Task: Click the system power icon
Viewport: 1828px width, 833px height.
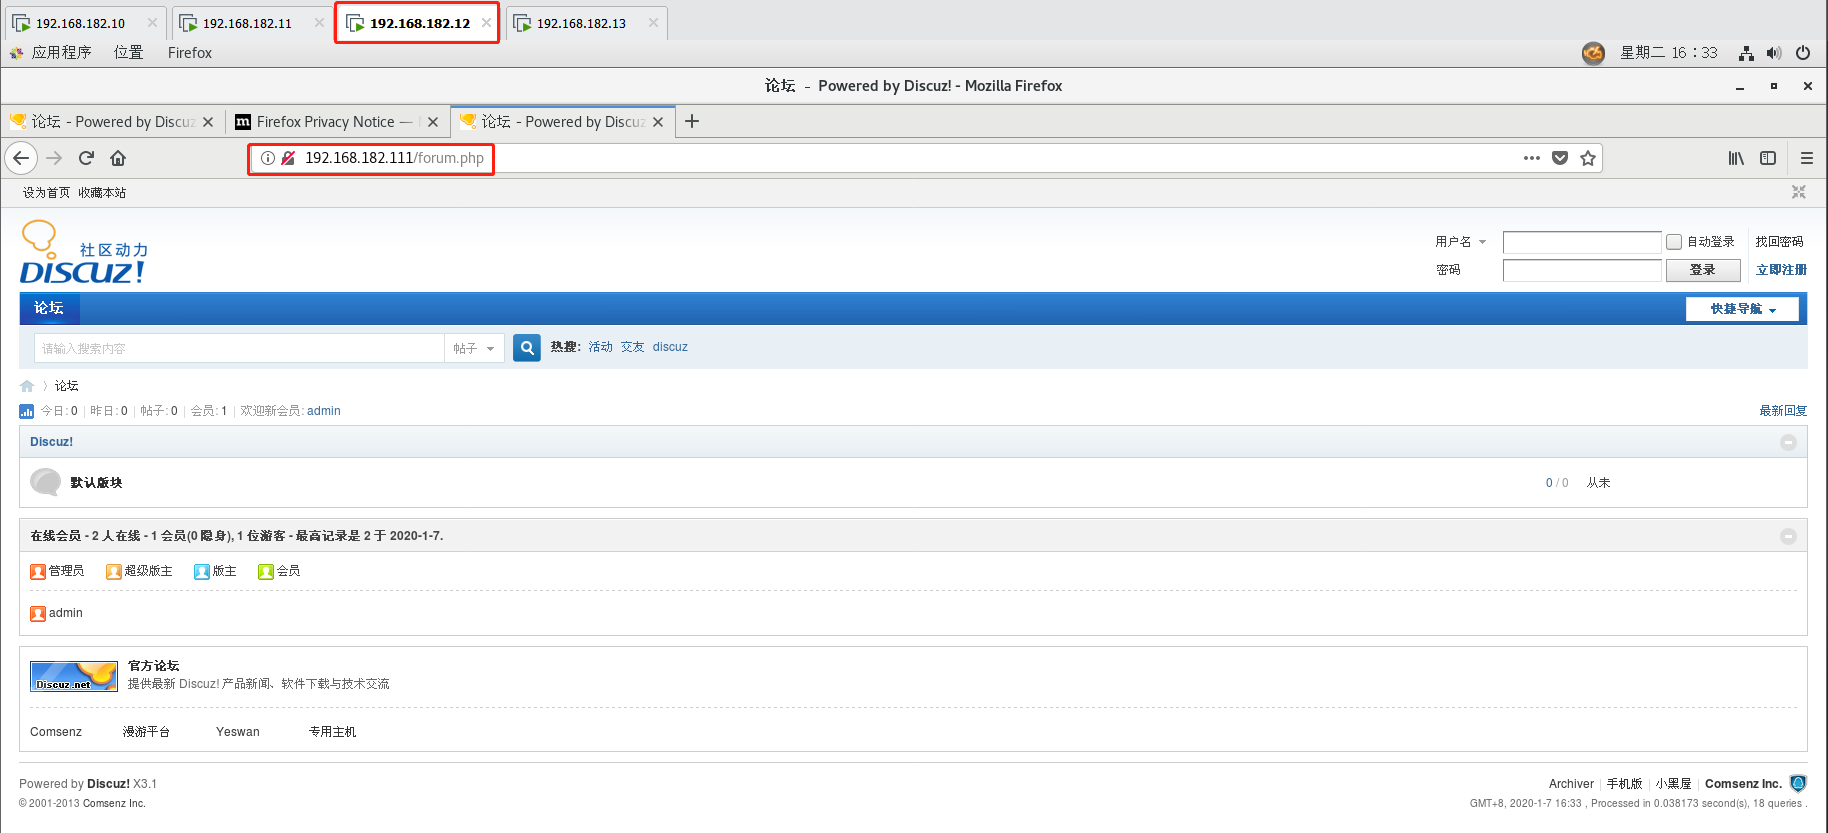Action: [x=1803, y=53]
